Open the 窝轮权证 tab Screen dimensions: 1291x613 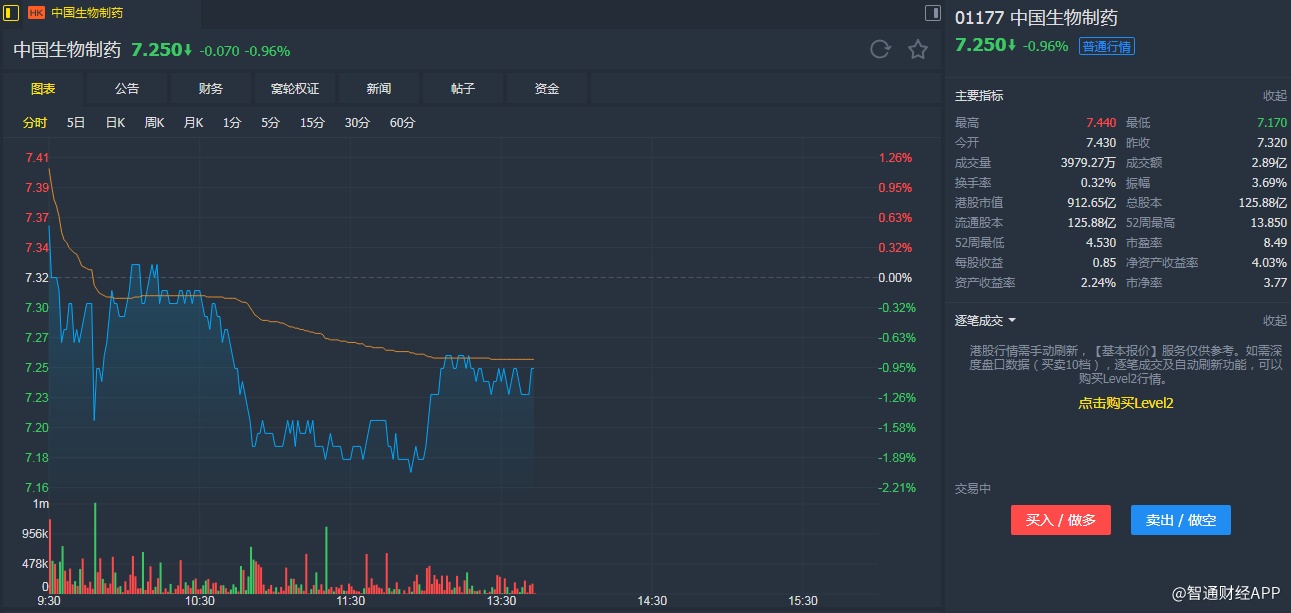[x=295, y=89]
